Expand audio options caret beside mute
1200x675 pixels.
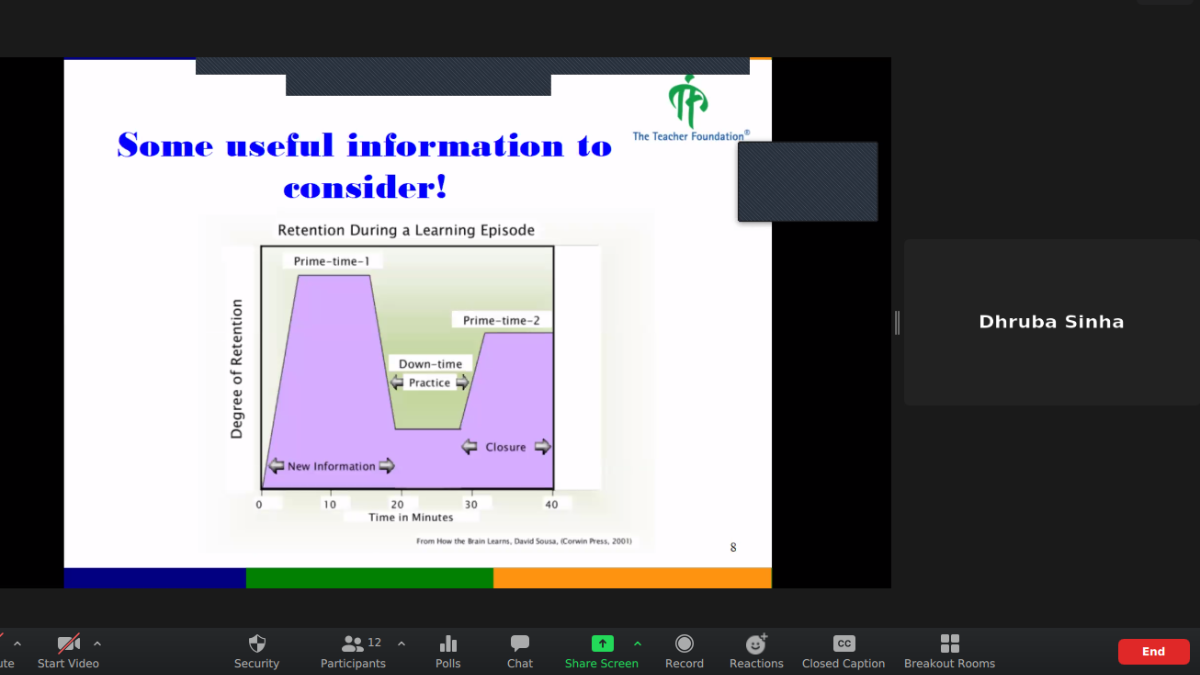point(17,643)
